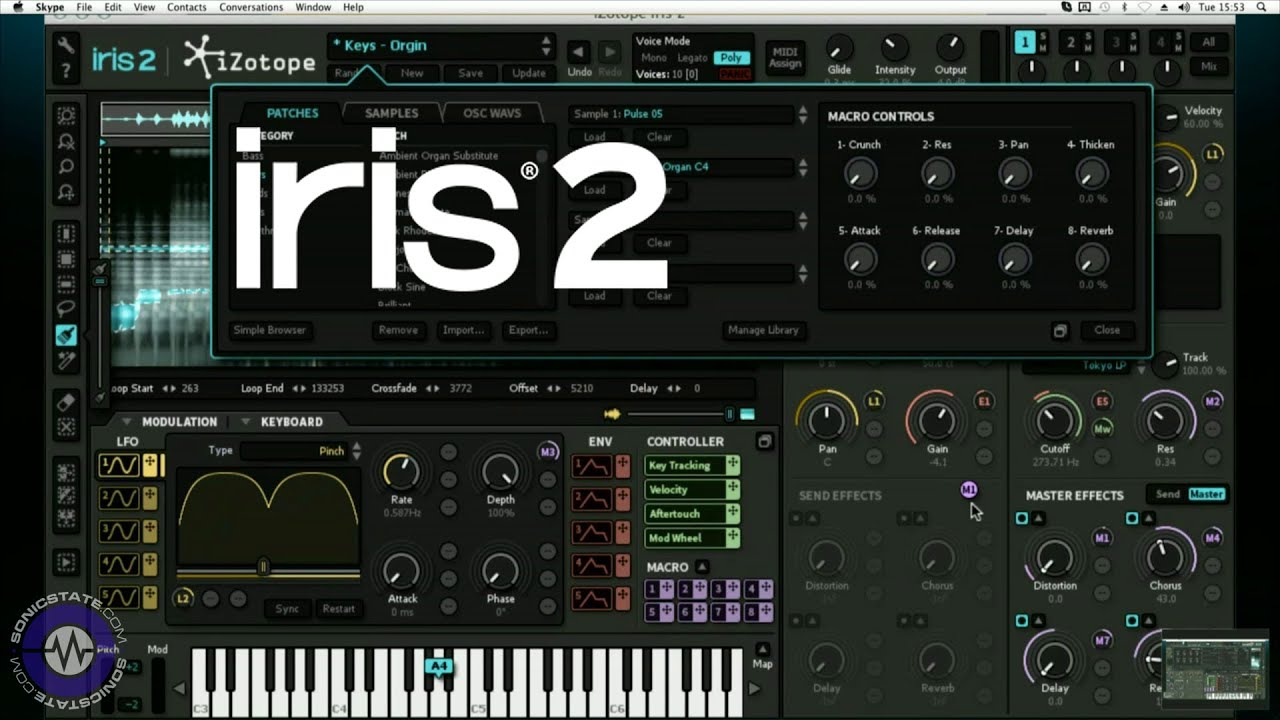This screenshot has height=720, width=1280.
Task: Select the time selection tool
Action: coord(66,232)
